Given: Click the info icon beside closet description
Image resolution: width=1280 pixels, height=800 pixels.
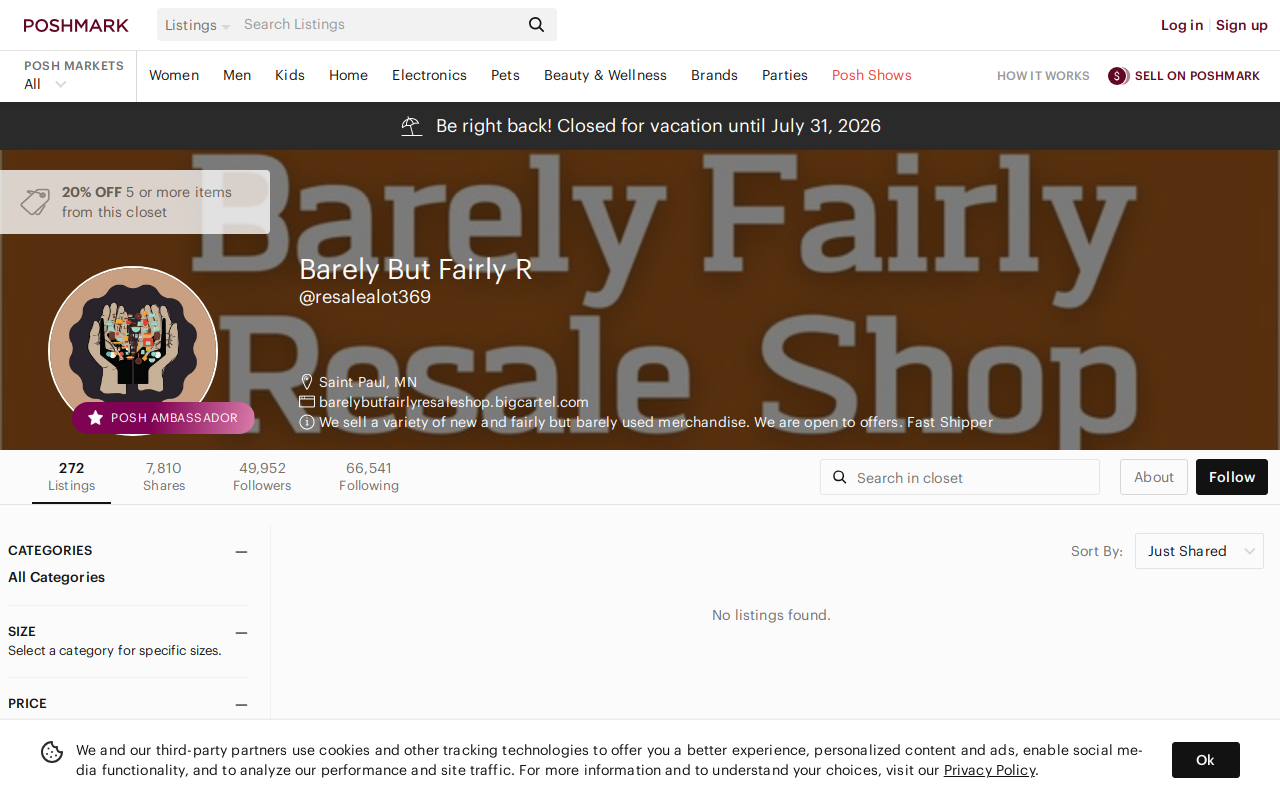Looking at the screenshot, I should 307,422.
